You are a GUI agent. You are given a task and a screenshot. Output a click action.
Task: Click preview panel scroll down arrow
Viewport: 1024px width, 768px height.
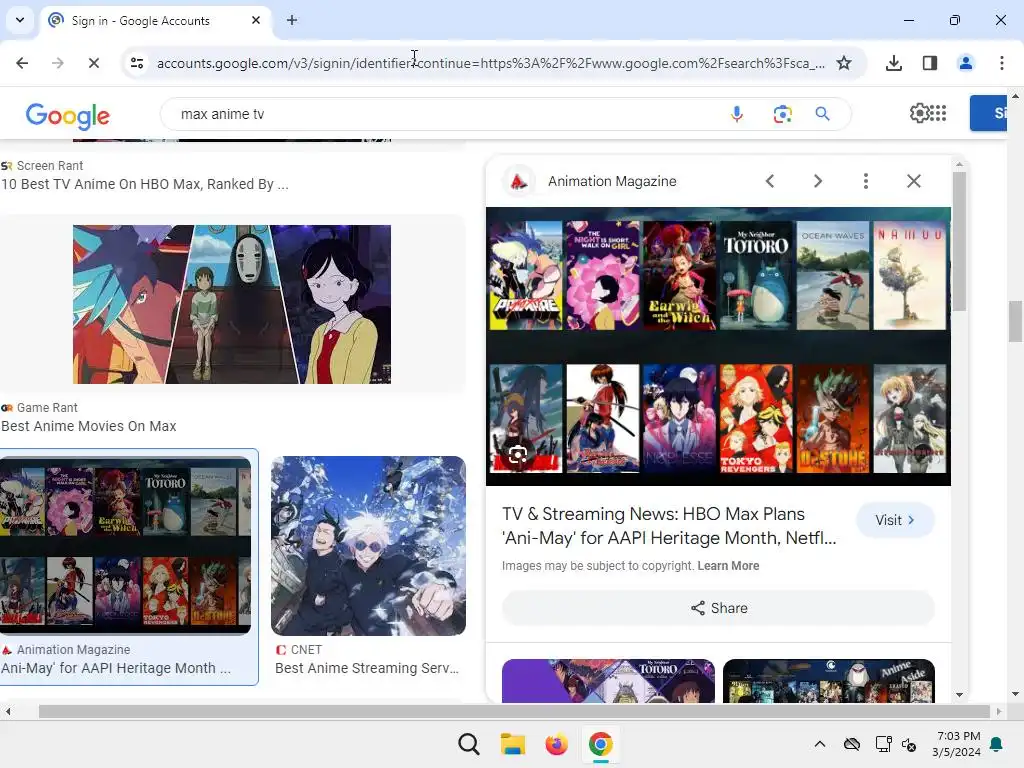[x=959, y=694]
